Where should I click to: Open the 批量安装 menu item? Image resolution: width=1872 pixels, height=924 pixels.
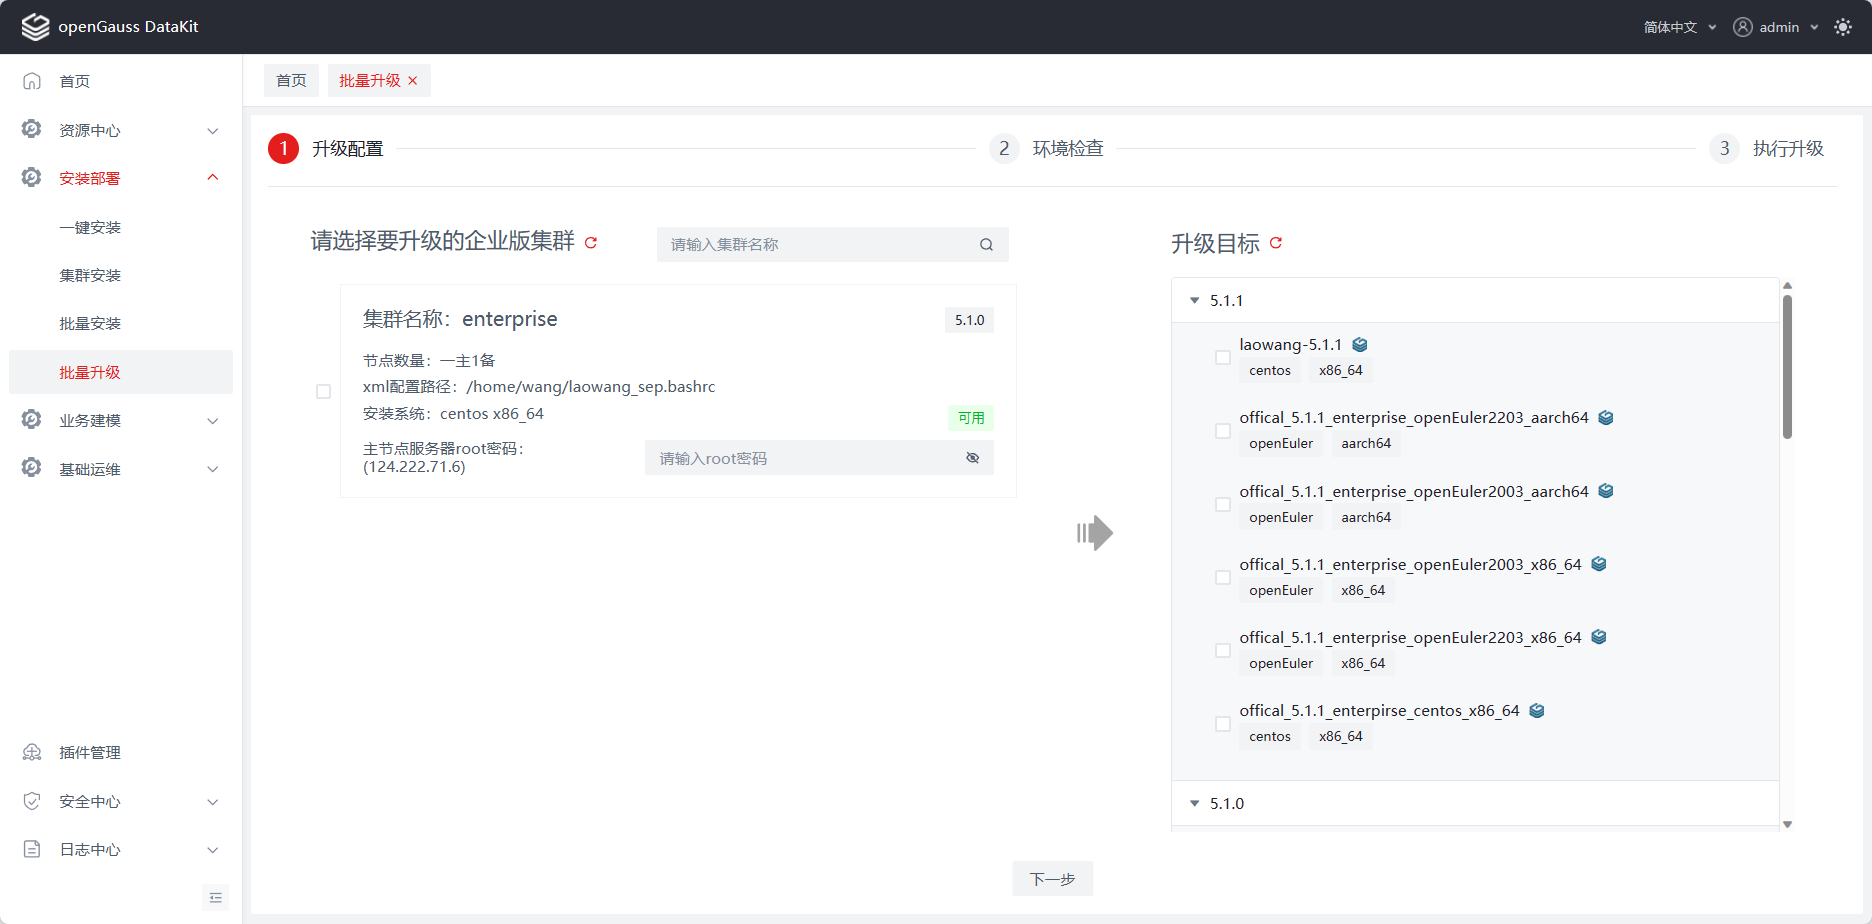[x=90, y=324]
